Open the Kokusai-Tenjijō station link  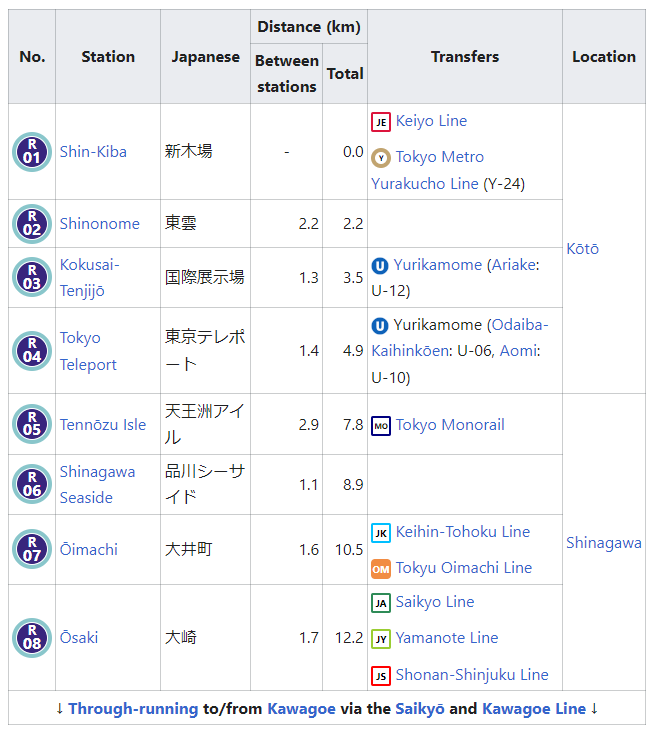coord(90,278)
